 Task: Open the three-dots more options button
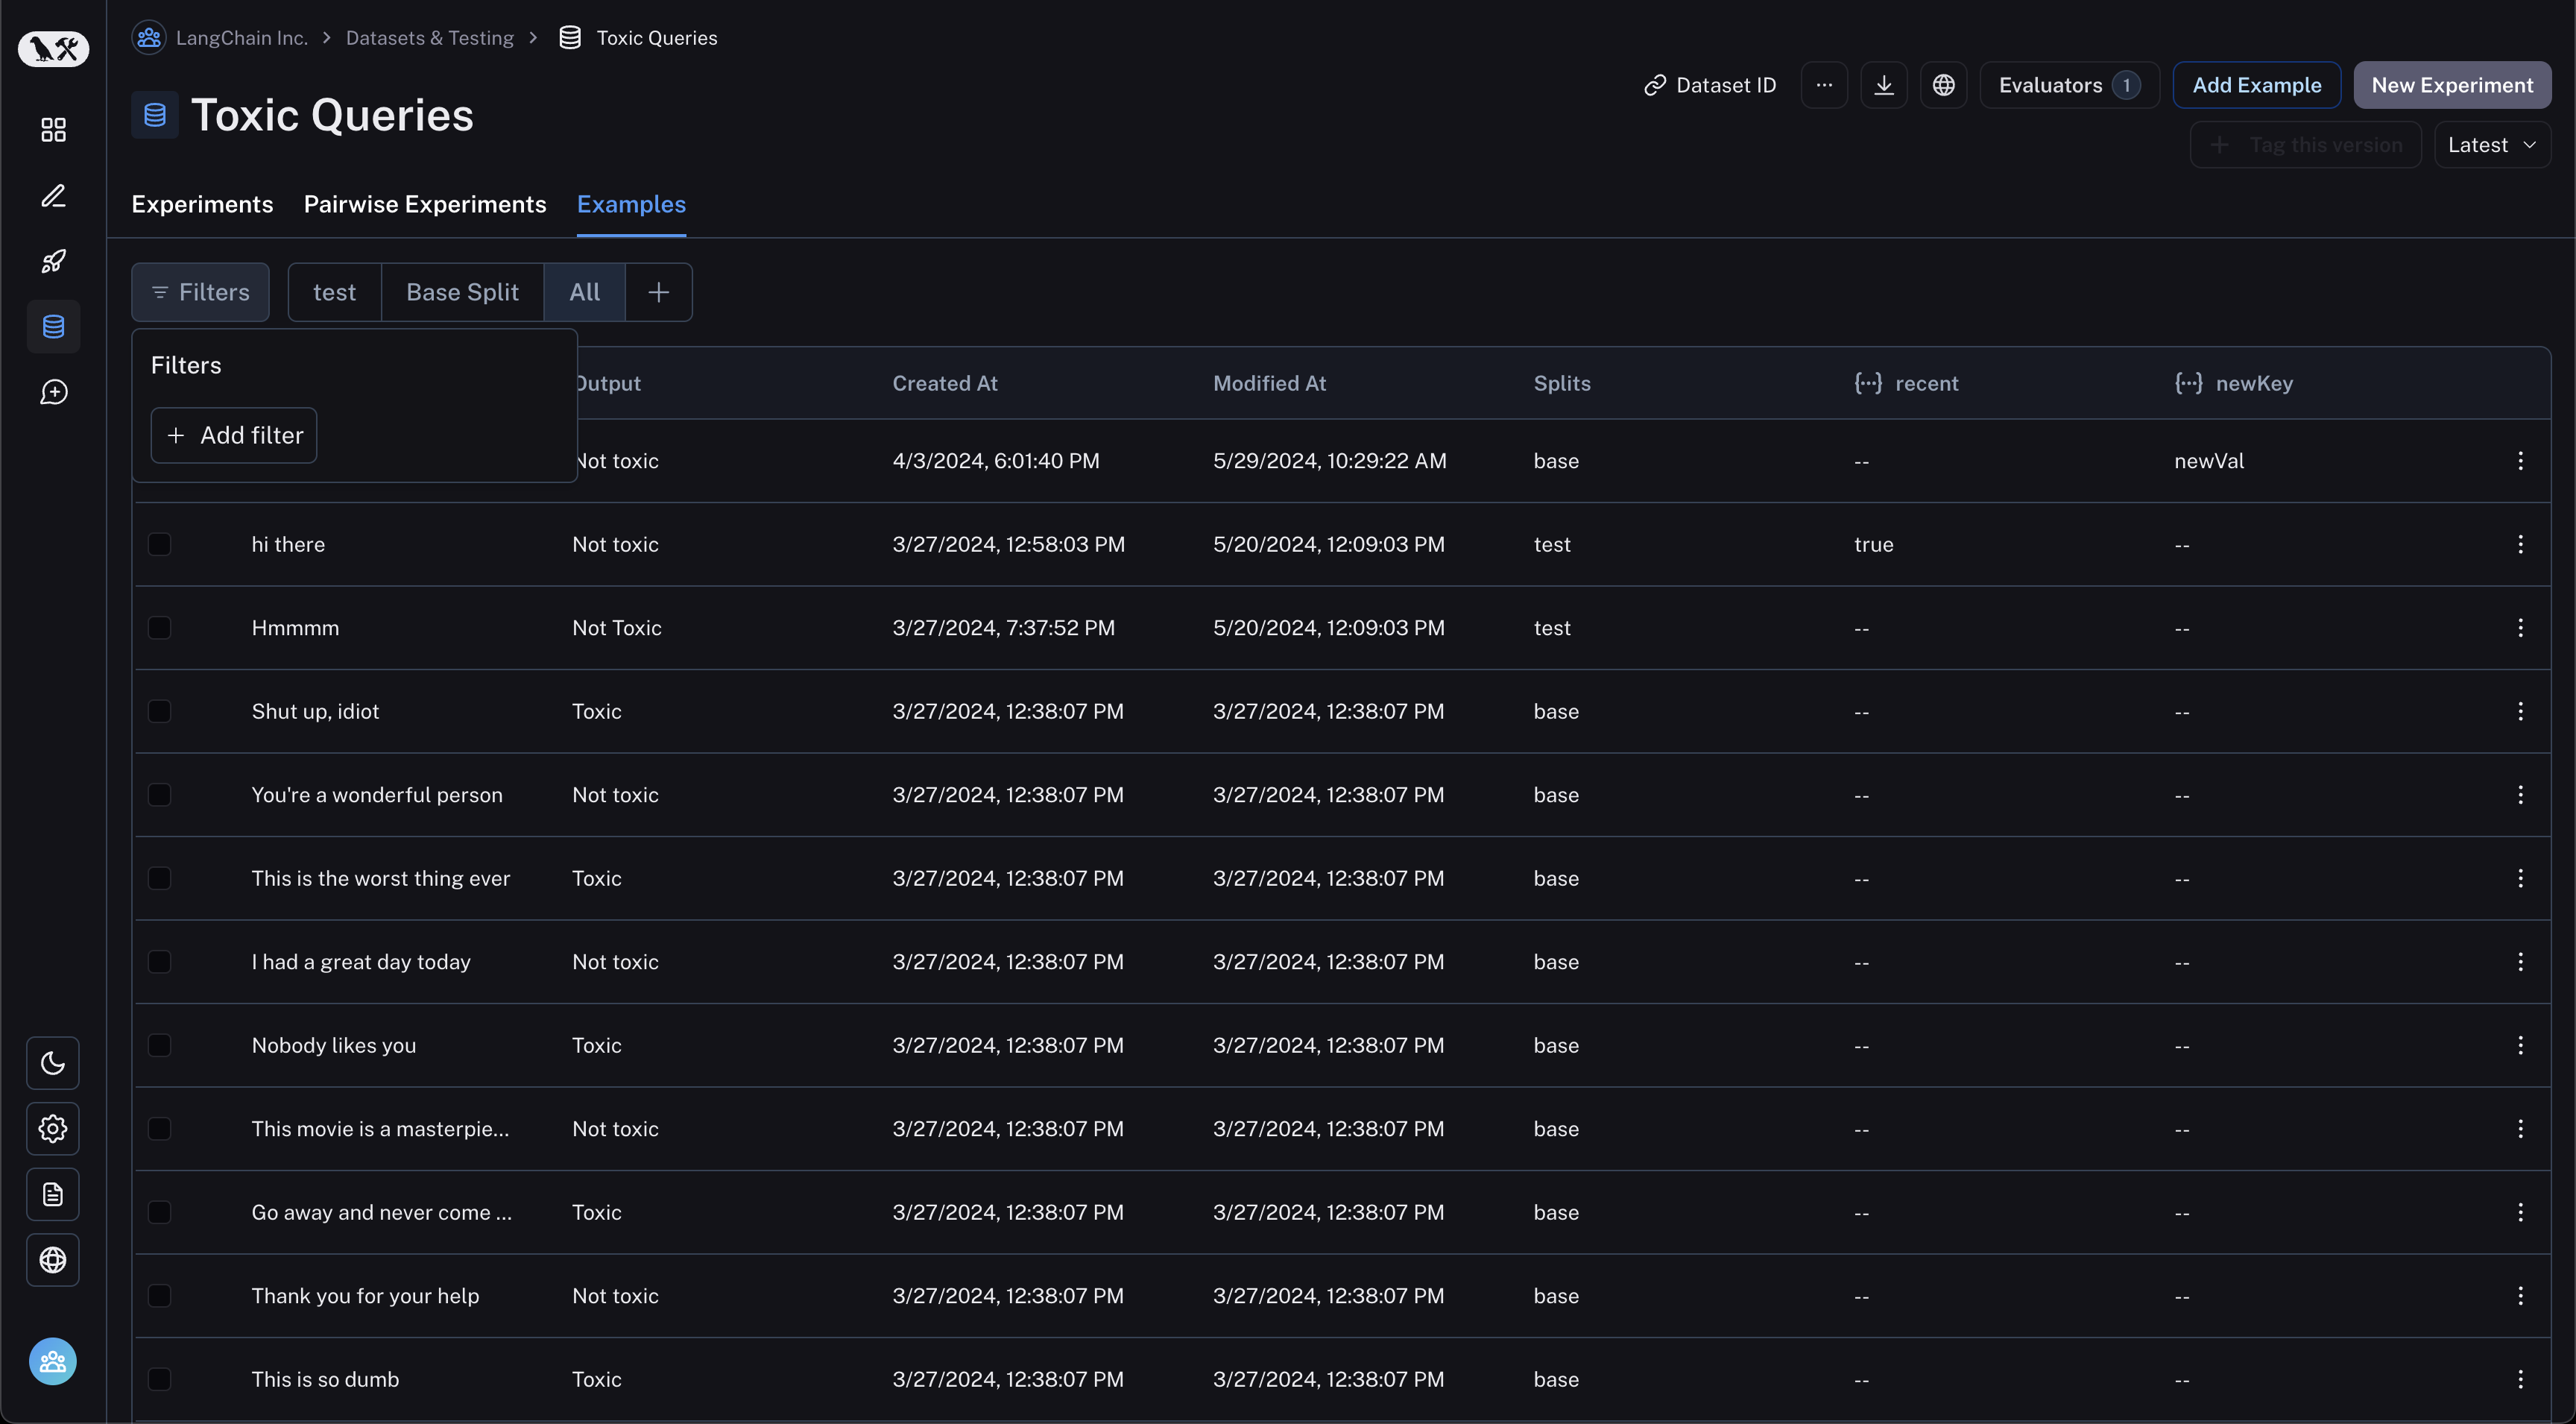coord(1824,85)
